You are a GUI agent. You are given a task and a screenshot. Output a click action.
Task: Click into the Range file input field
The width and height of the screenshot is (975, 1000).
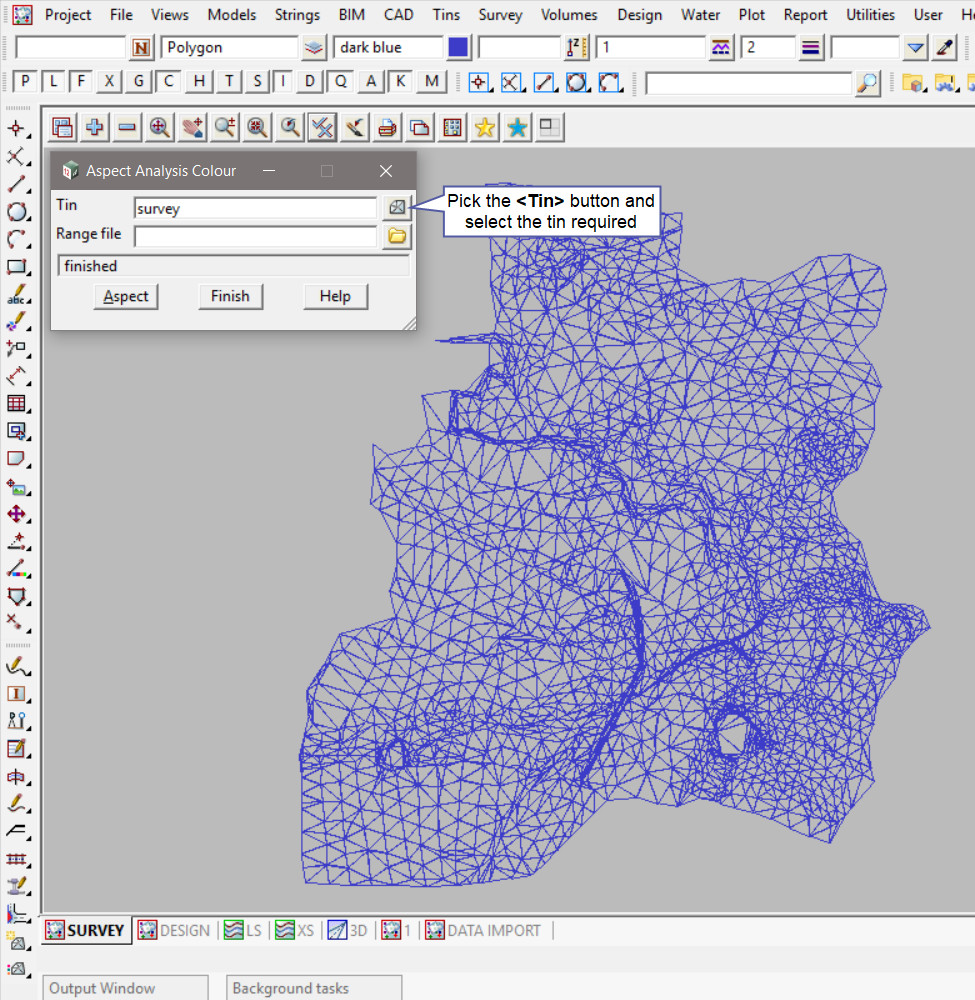tap(255, 236)
